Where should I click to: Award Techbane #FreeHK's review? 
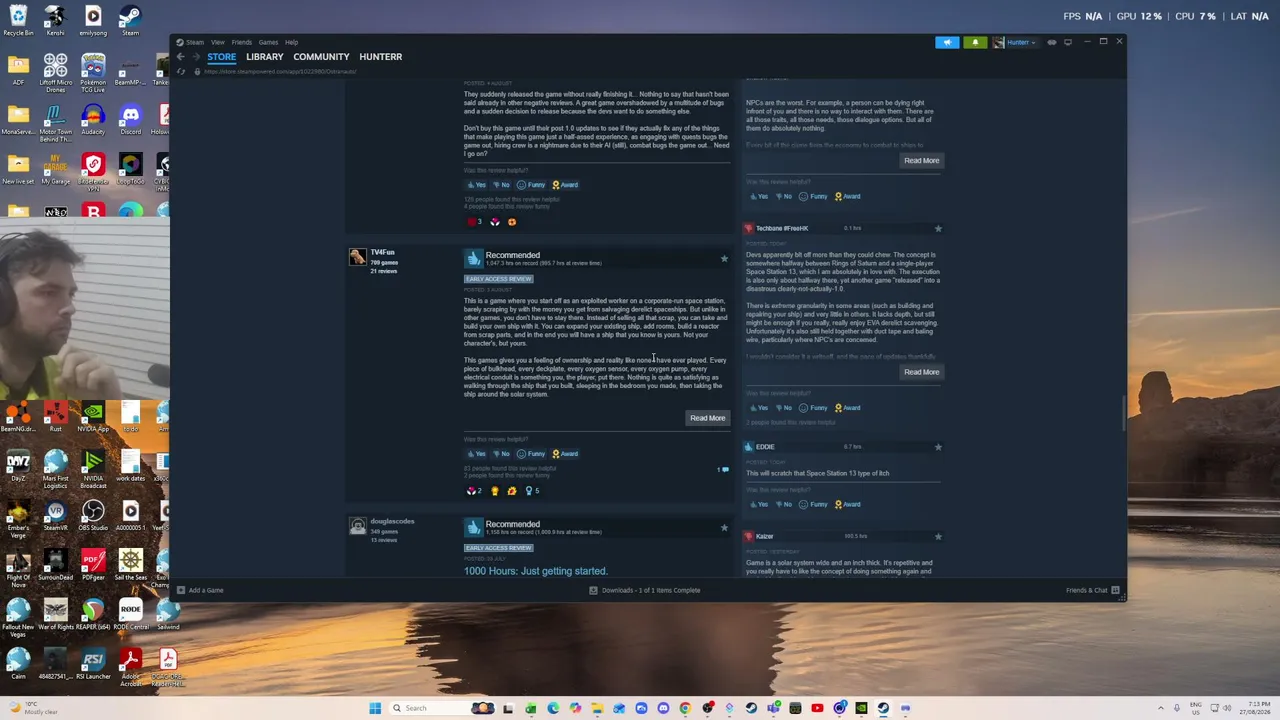point(847,408)
